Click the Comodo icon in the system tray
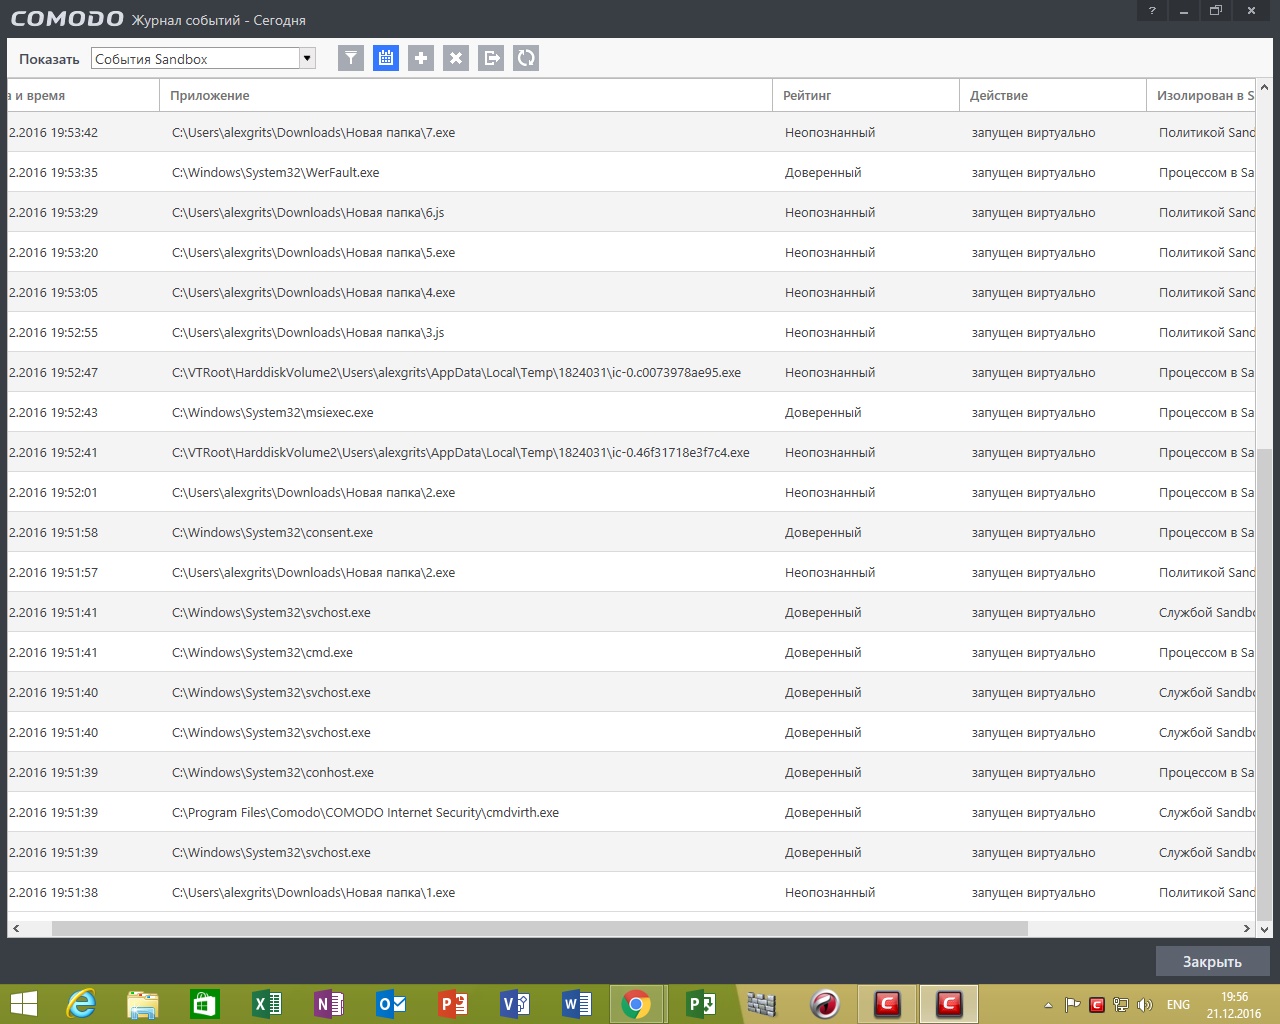 coord(1096,1005)
